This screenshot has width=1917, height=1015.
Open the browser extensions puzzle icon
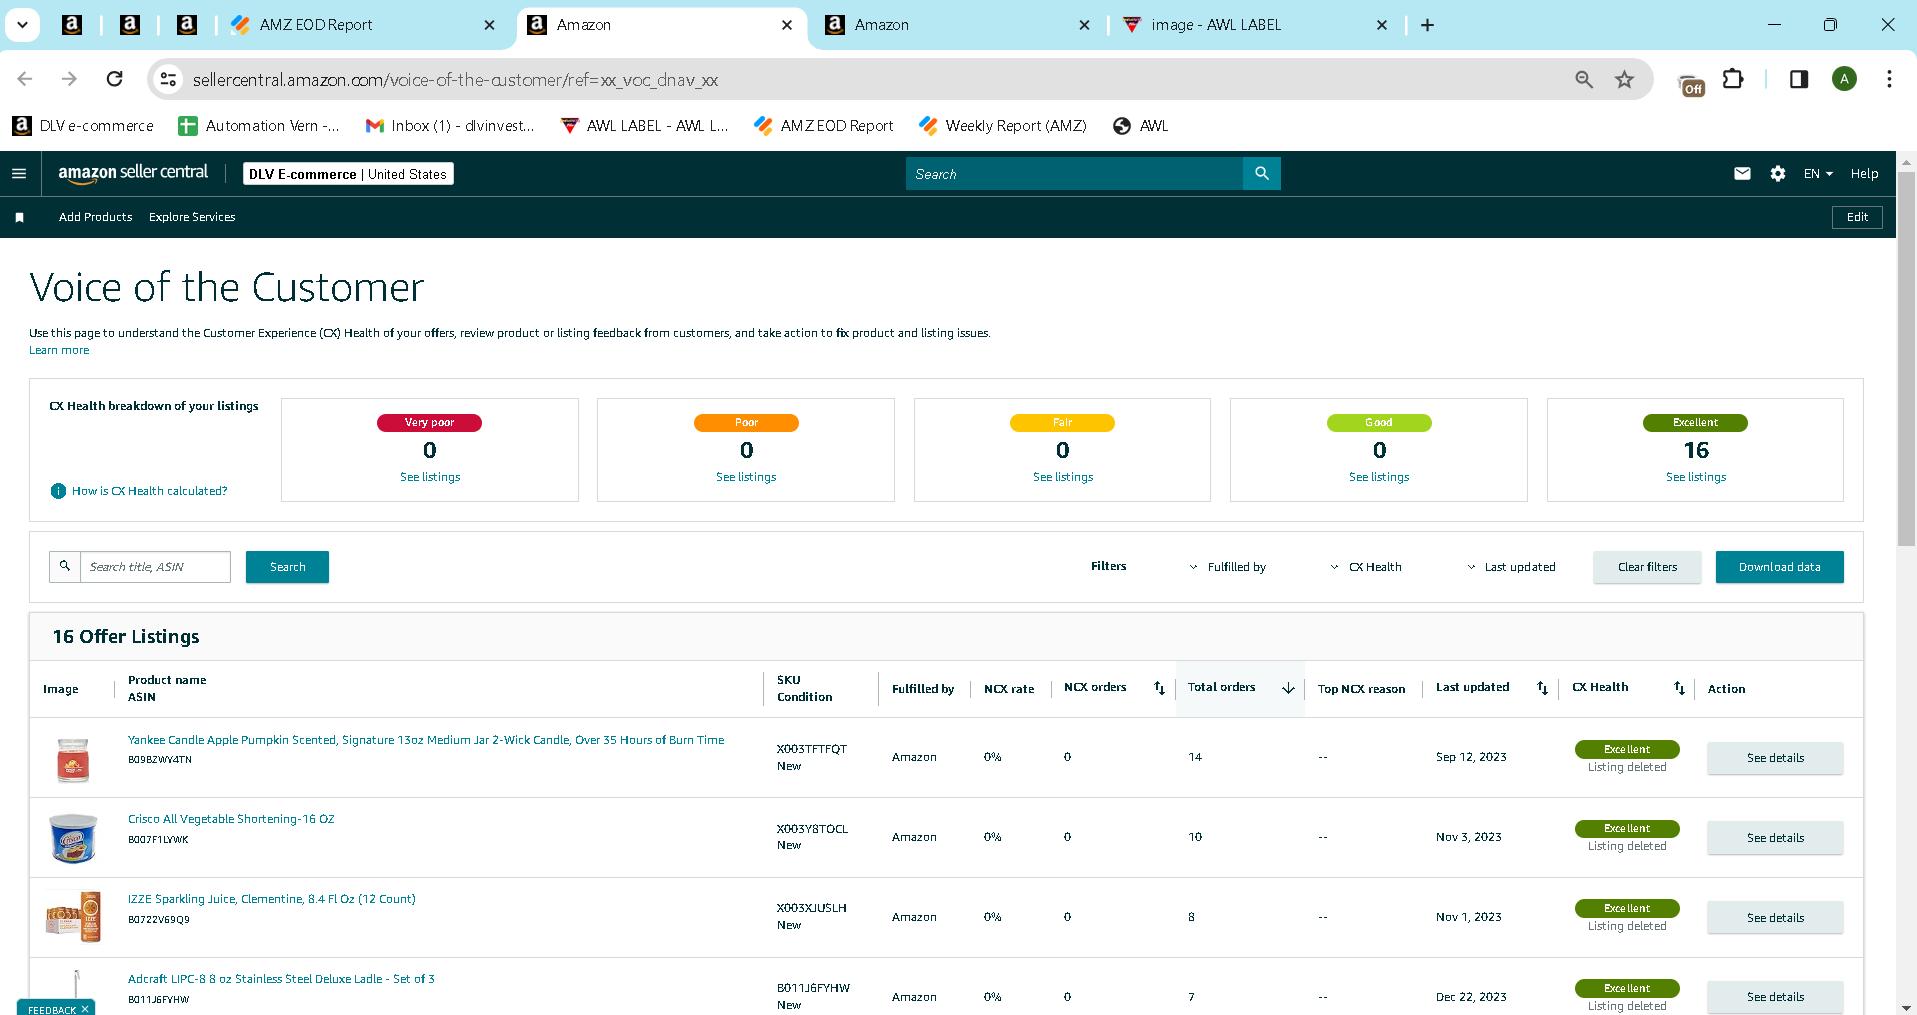[x=1733, y=79]
